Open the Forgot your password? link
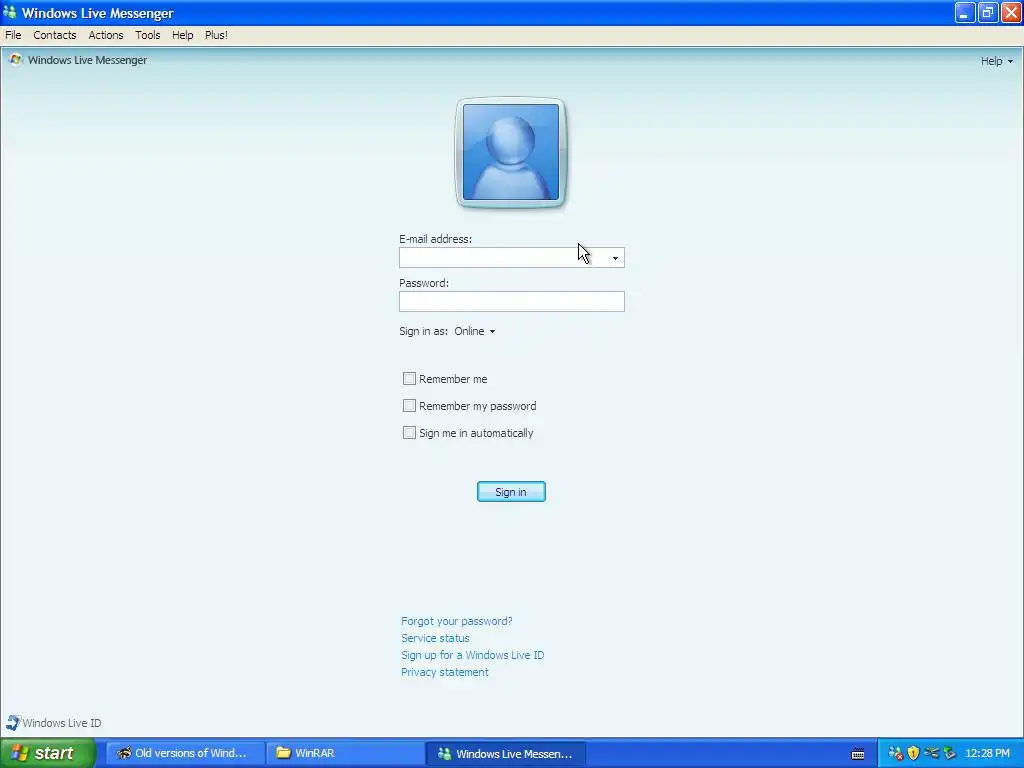The height and width of the screenshot is (768, 1024). [x=456, y=621]
